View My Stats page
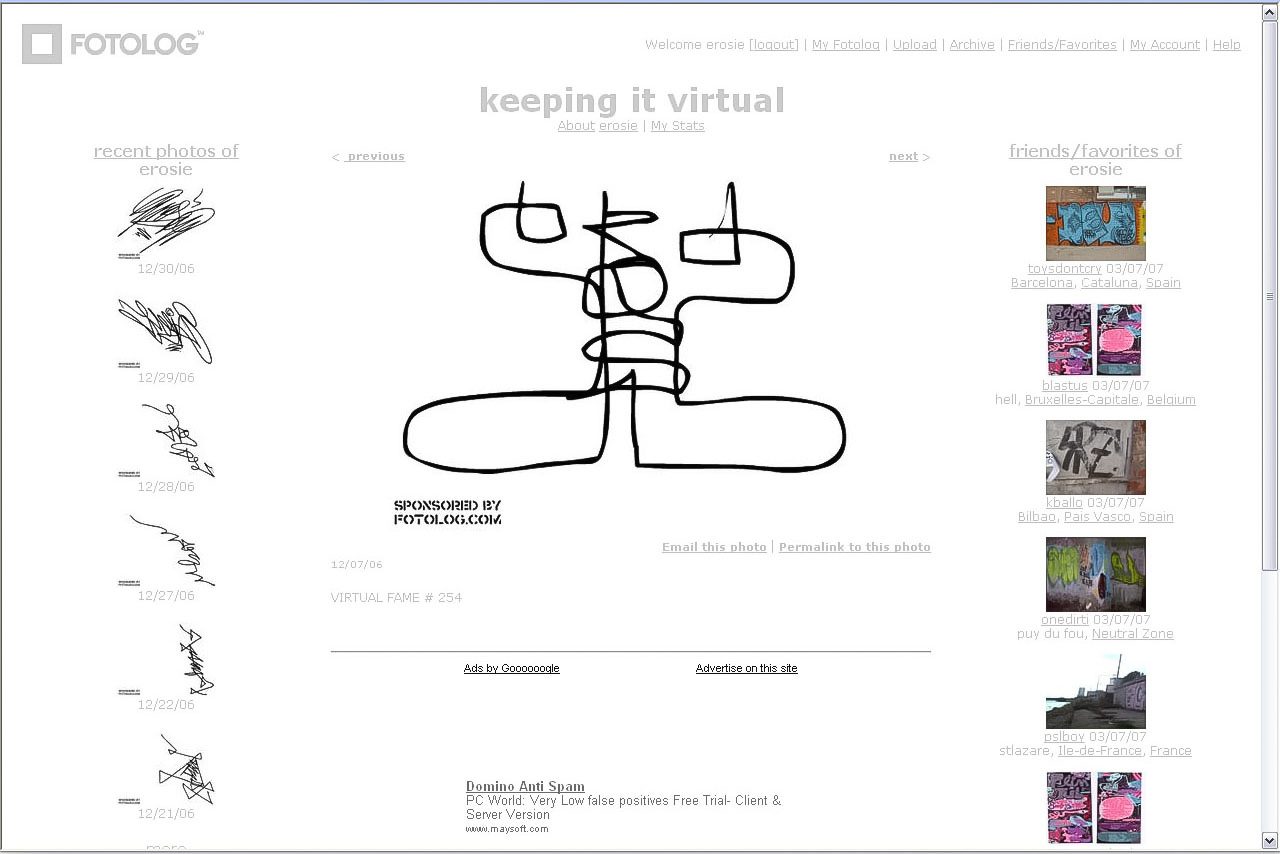This screenshot has height=854, width=1280. click(677, 126)
